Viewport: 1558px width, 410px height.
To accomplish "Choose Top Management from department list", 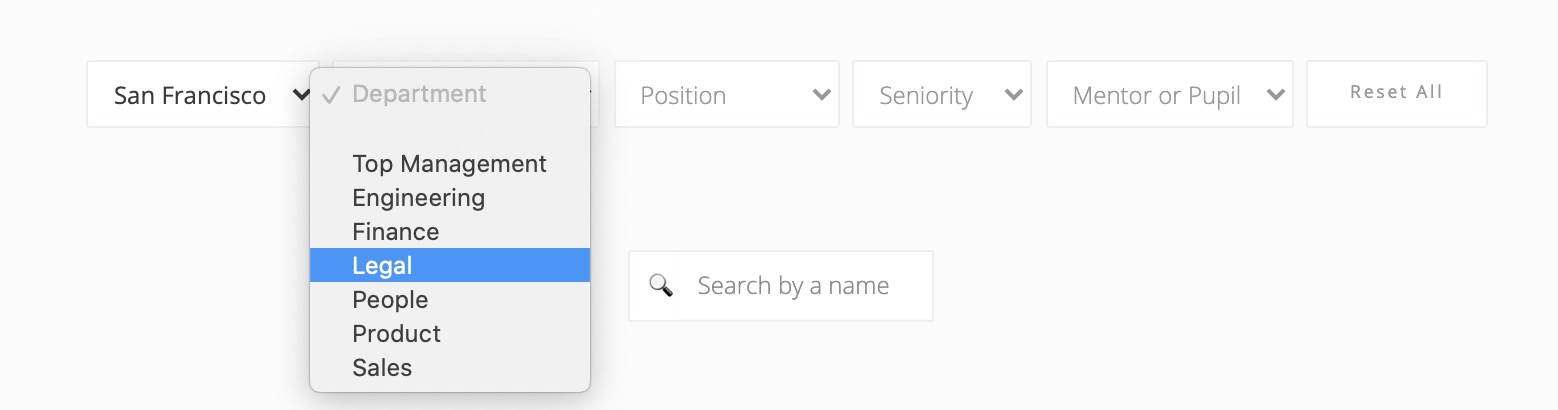I will (450, 163).
